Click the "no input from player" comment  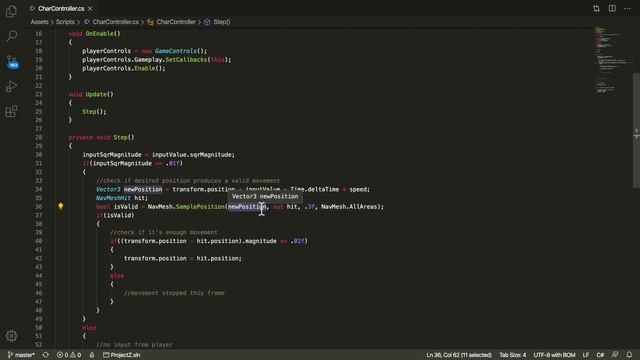pos(134,345)
